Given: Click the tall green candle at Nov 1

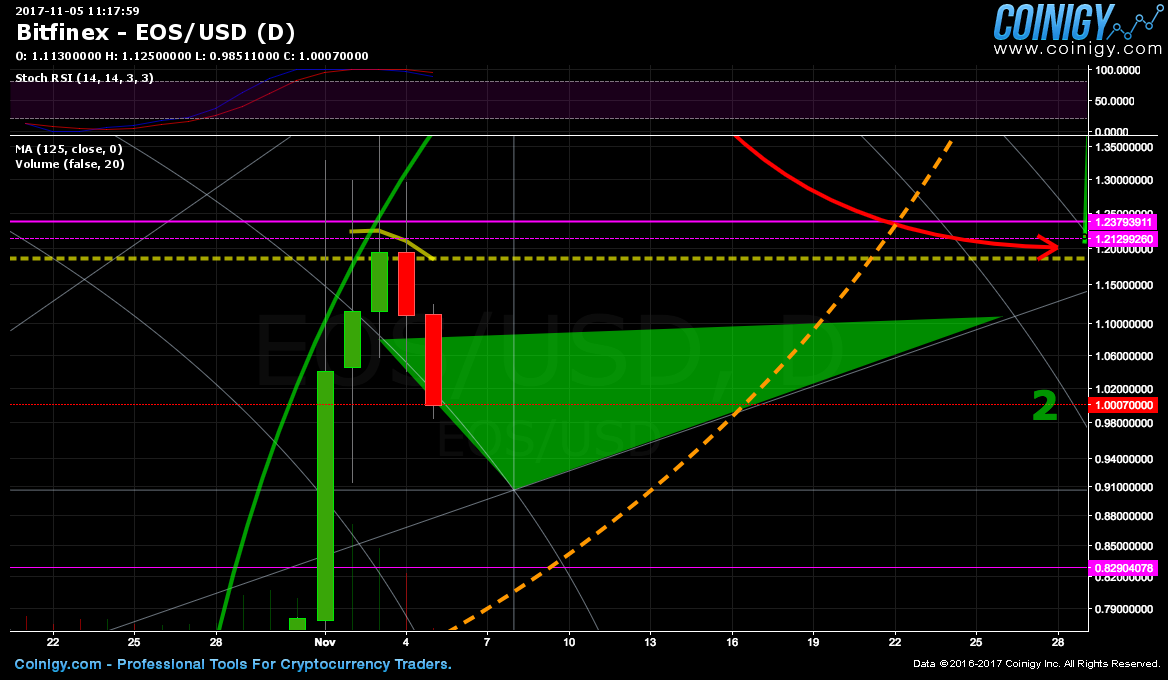Looking at the screenshot, I should click(326, 495).
